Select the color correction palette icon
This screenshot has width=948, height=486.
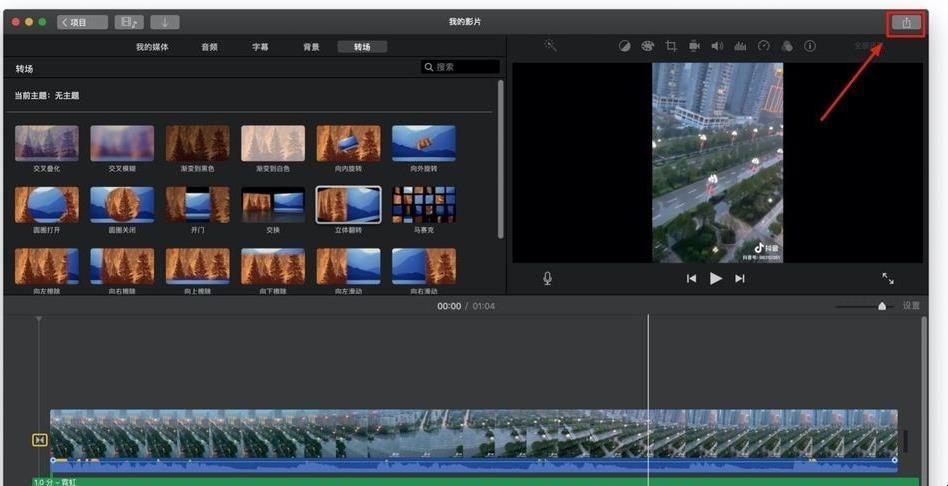[648, 46]
